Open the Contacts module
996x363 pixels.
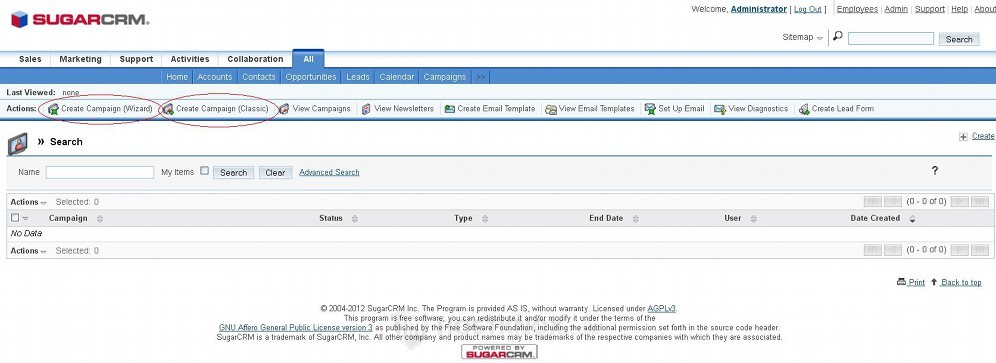tap(259, 77)
